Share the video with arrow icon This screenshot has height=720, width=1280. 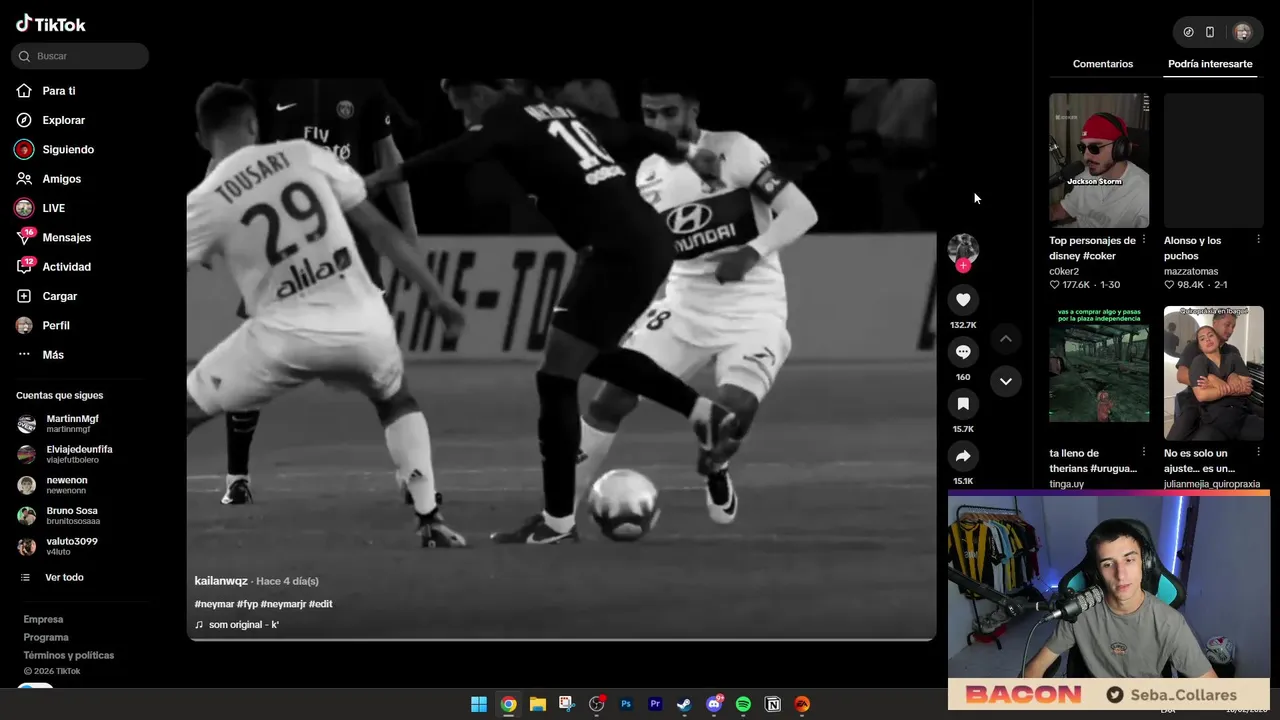pos(963,456)
